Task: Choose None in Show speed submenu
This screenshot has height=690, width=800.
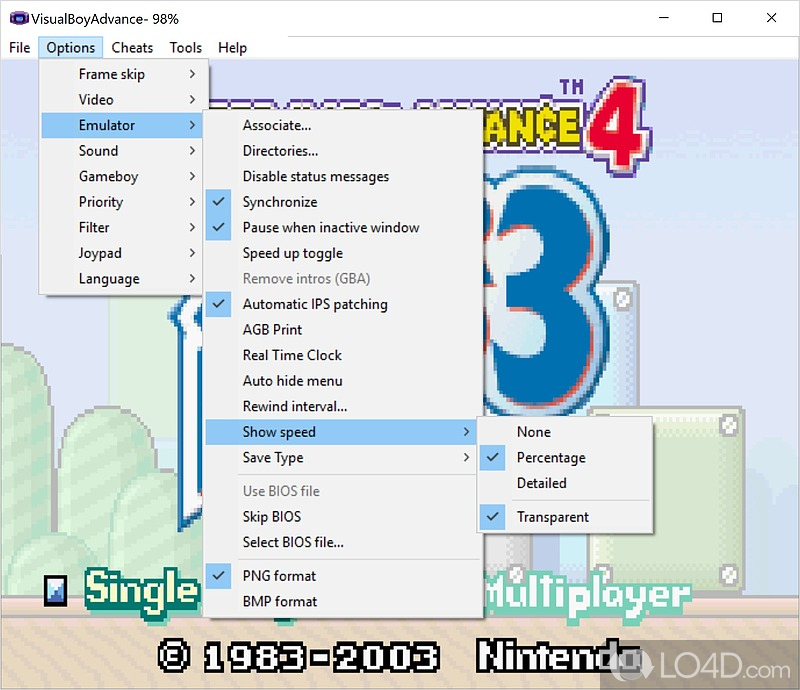Action: click(533, 432)
